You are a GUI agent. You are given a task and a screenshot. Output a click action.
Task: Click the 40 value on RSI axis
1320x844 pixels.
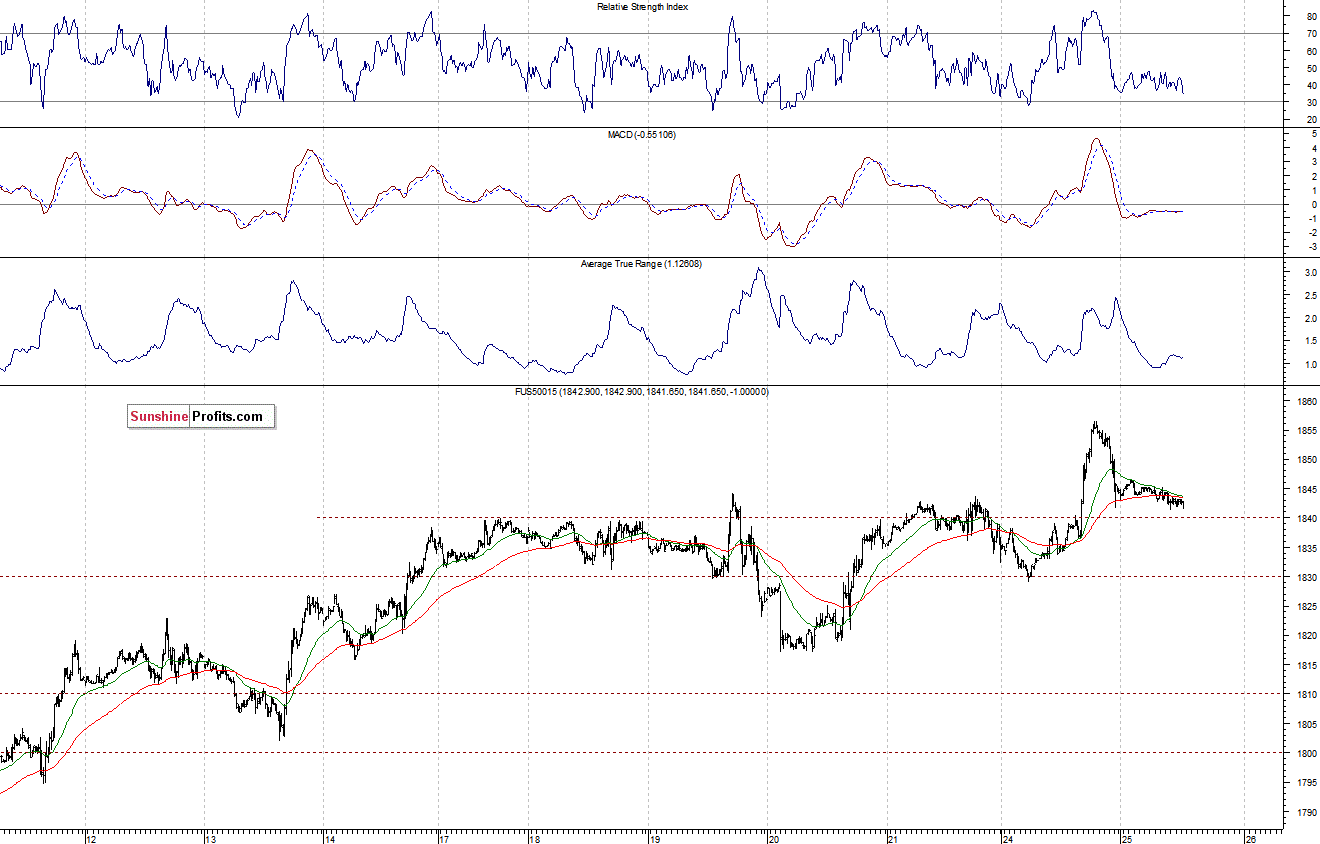pyautogui.click(x=1310, y=86)
